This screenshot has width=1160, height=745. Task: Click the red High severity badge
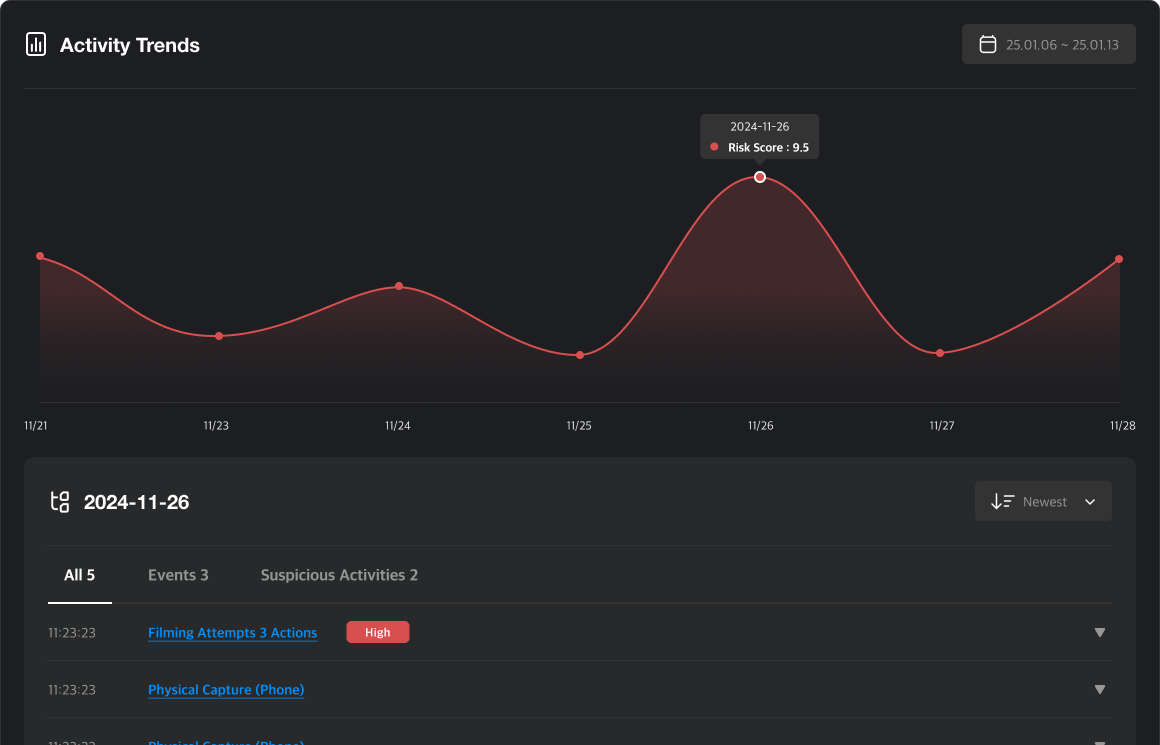pos(377,632)
